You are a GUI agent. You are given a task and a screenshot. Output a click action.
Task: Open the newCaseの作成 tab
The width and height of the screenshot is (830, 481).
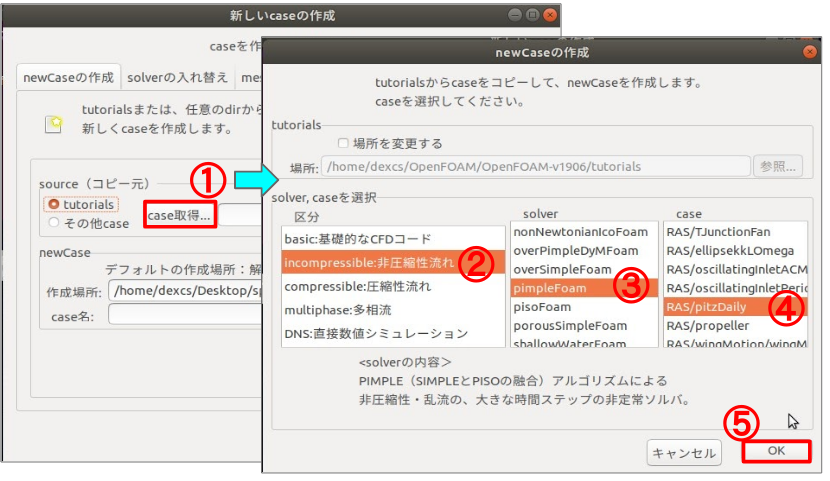[69, 77]
